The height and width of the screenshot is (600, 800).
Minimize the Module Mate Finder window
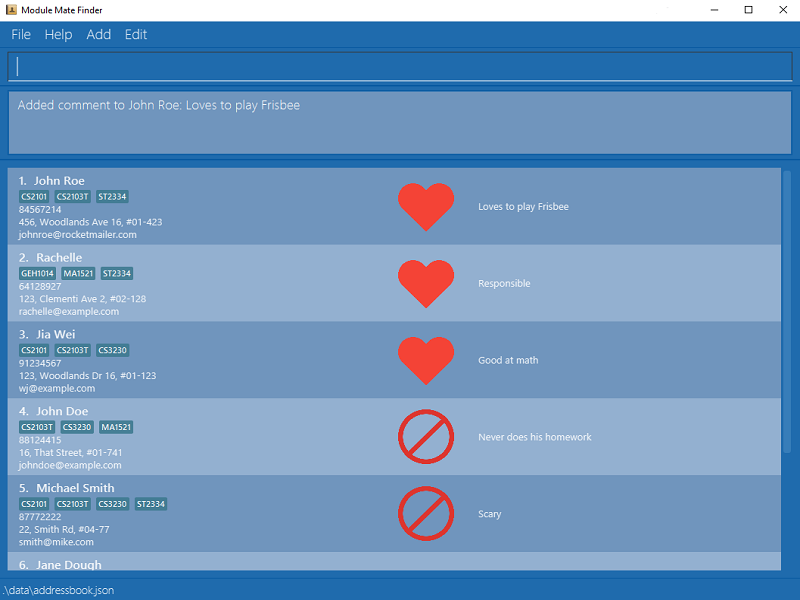pos(714,10)
